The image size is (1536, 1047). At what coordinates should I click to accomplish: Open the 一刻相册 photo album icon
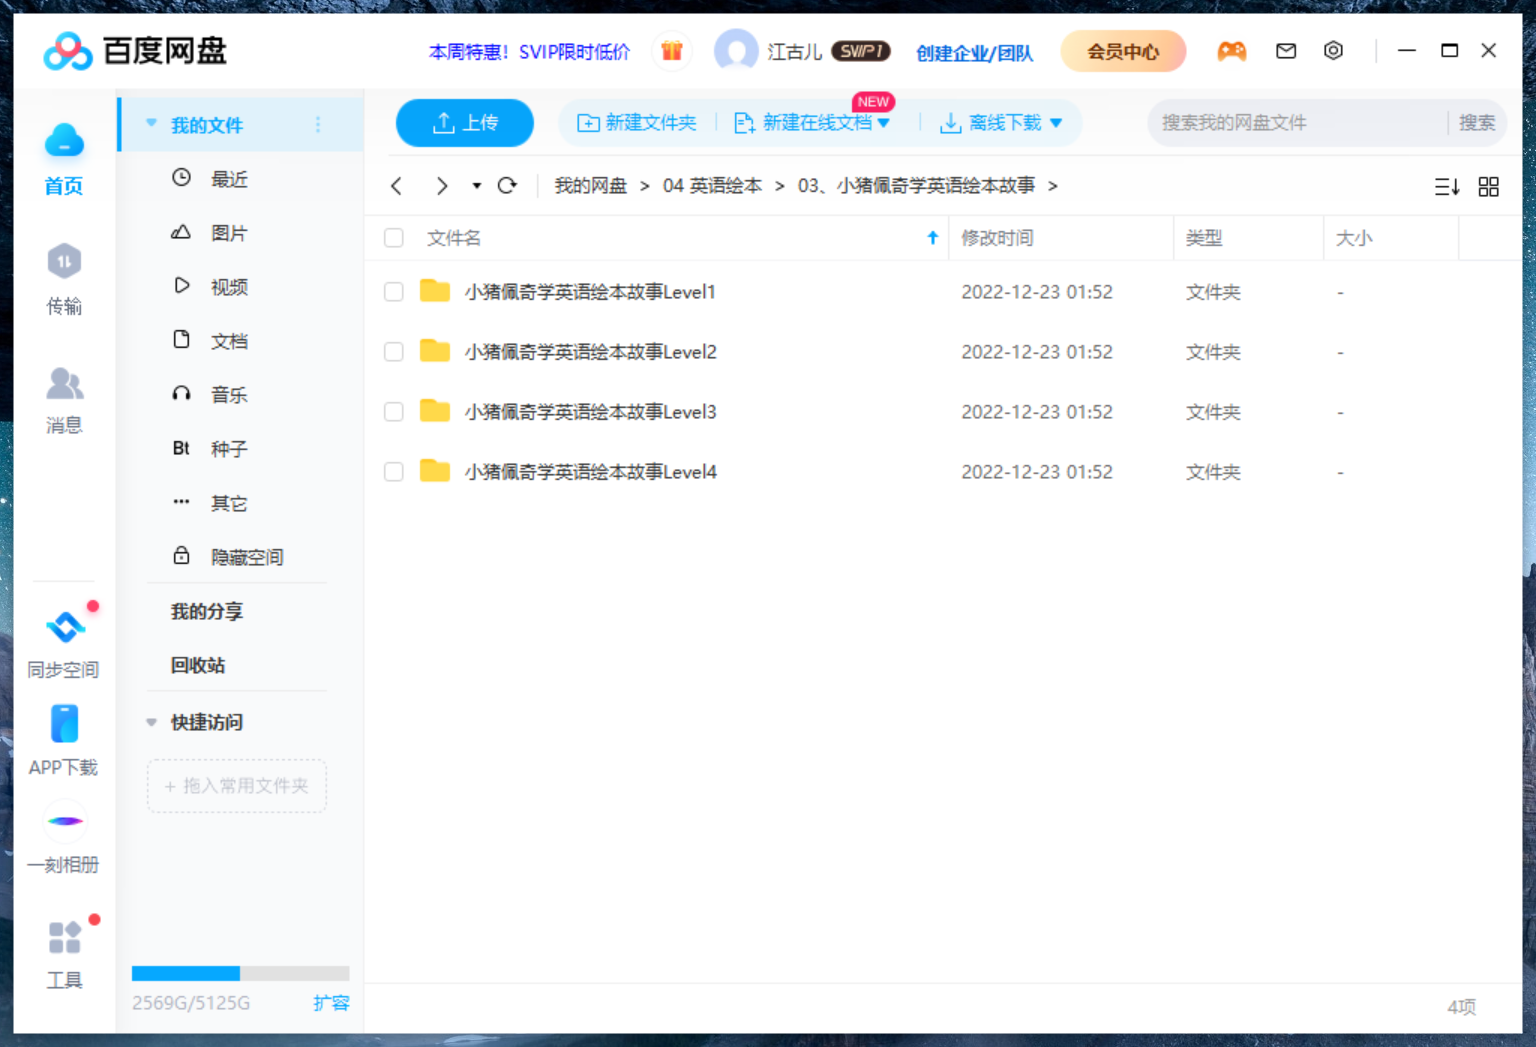click(x=63, y=821)
